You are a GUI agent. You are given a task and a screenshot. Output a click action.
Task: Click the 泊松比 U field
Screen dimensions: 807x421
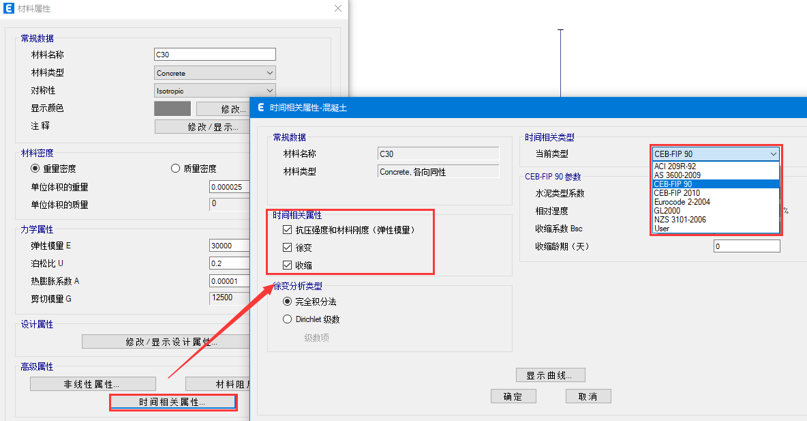pos(230,263)
